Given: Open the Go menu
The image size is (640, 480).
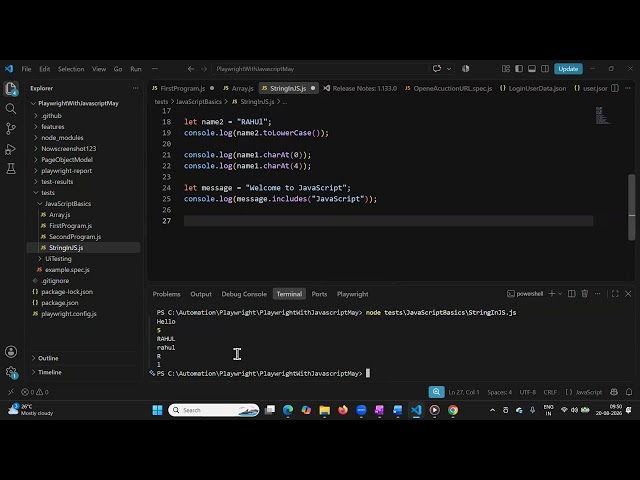Looking at the screenshot, I should pyautogui.click(x=118, y=69).
